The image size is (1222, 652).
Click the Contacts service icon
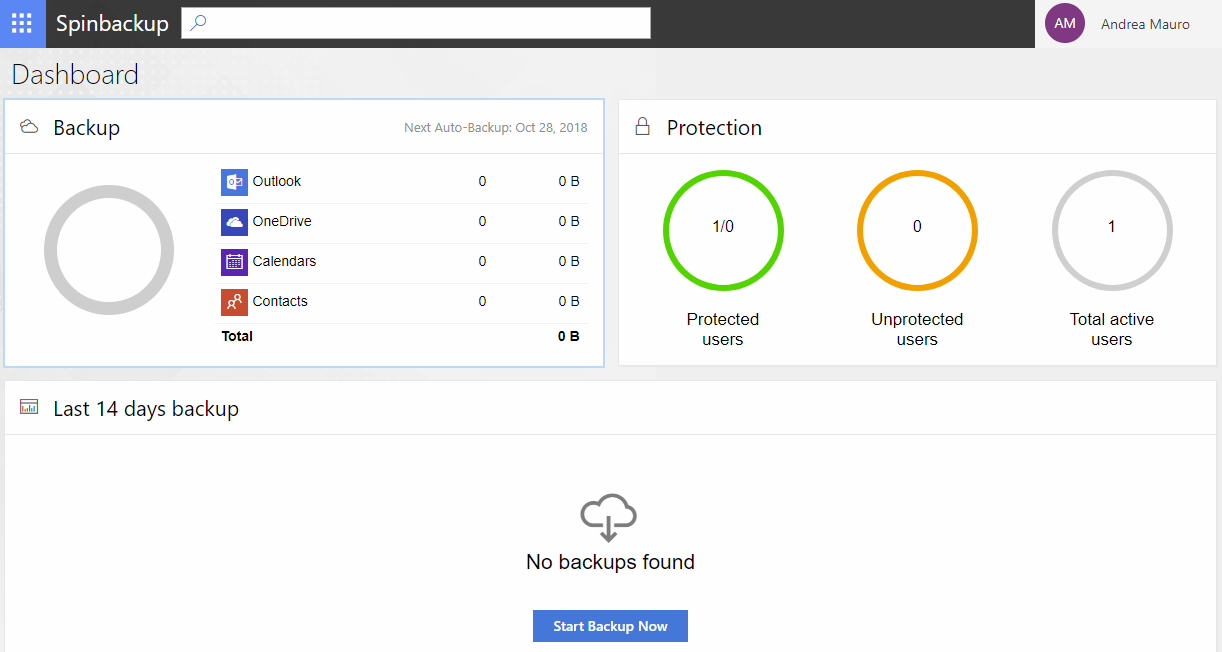pos(234,302)
